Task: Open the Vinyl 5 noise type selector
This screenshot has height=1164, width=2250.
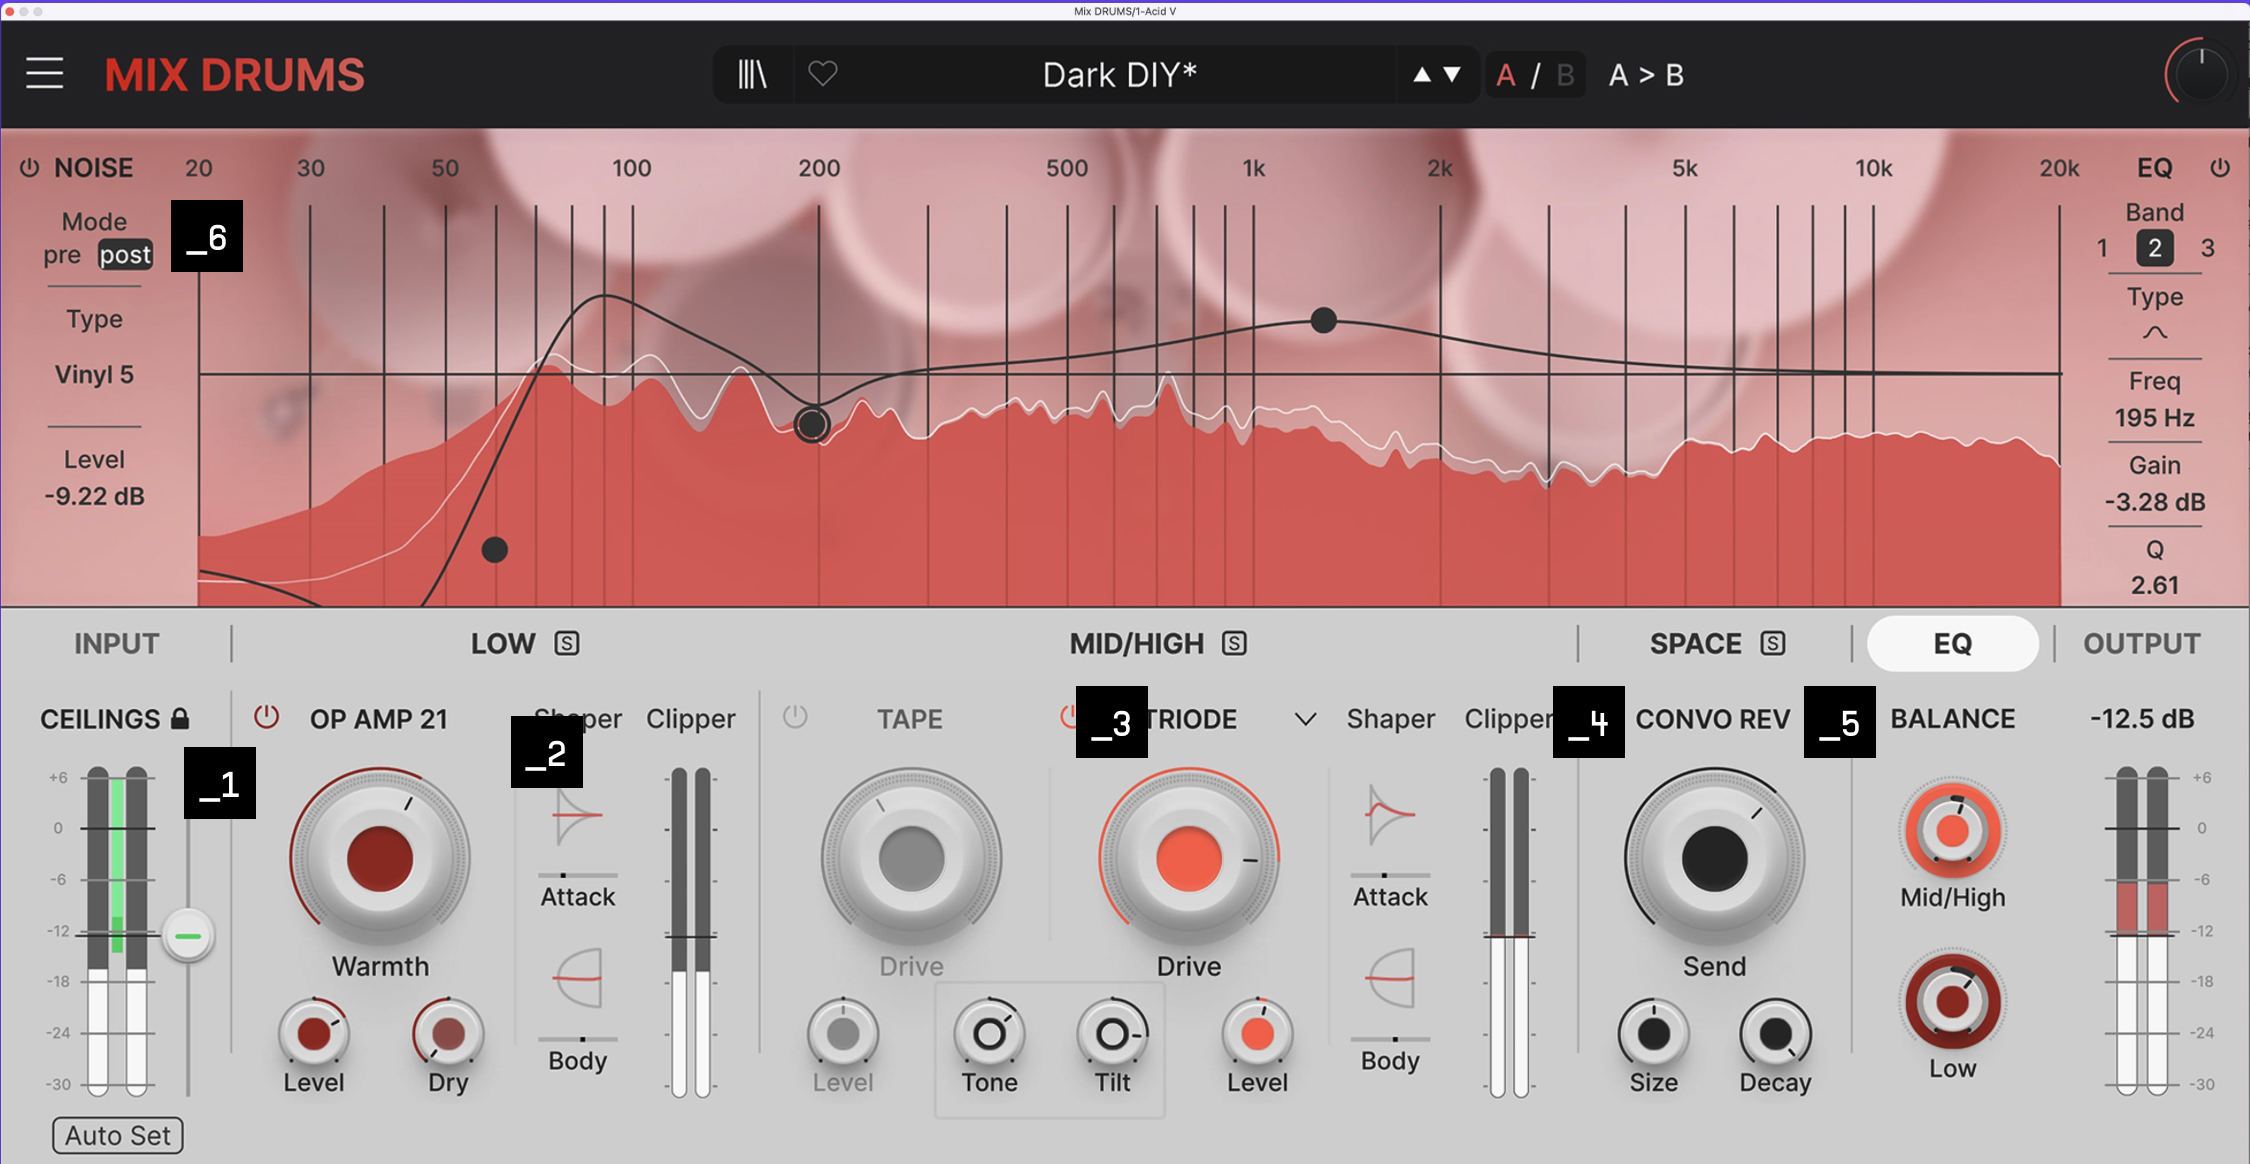Action: [x=93, y=374]
